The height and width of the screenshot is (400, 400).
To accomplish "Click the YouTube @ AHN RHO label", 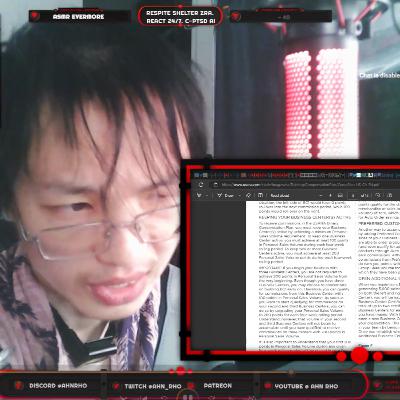I will tap(306, 386).
